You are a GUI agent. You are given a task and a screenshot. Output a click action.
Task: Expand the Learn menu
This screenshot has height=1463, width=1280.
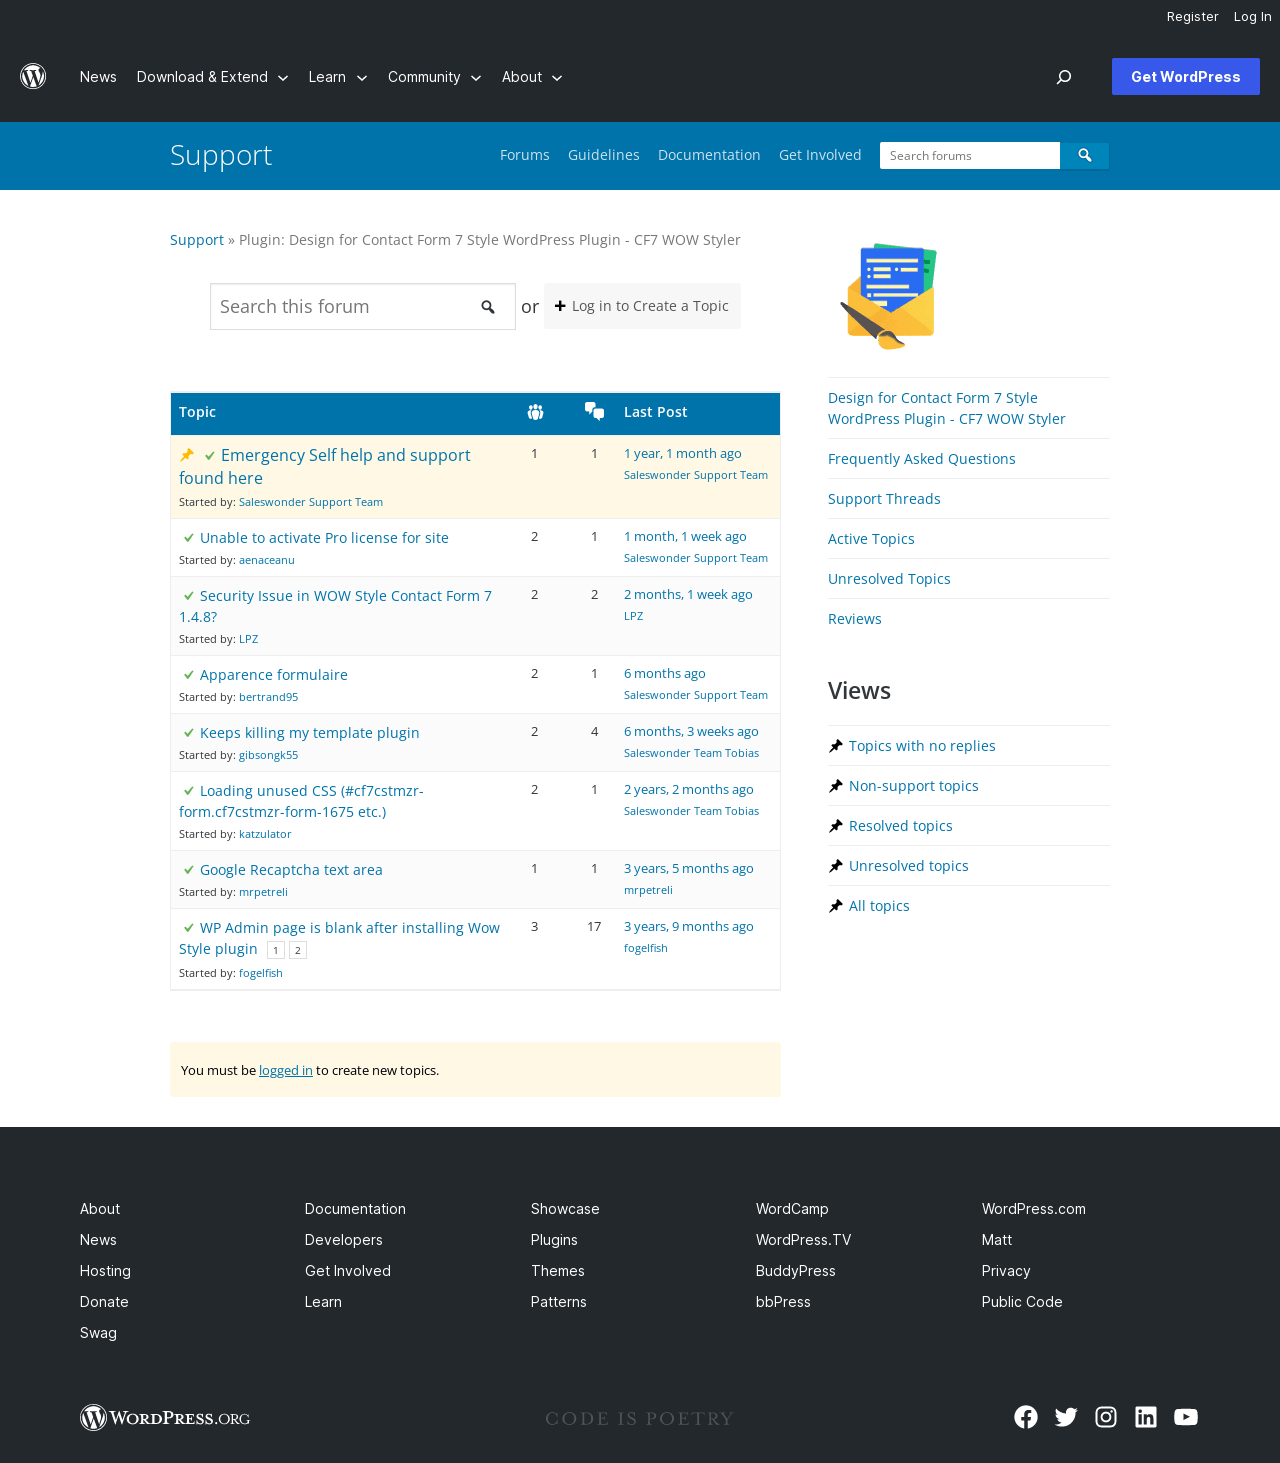(x=338, y=77)
